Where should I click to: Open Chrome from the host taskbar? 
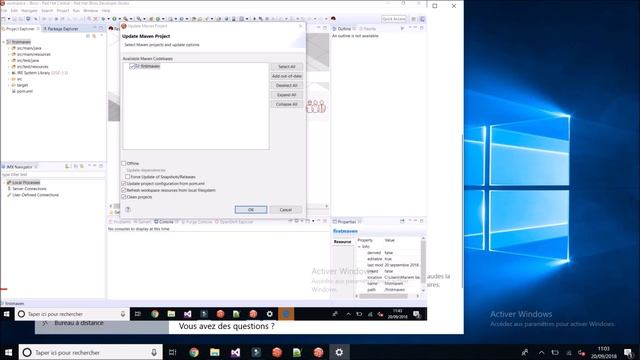click(x=194, y=352)
